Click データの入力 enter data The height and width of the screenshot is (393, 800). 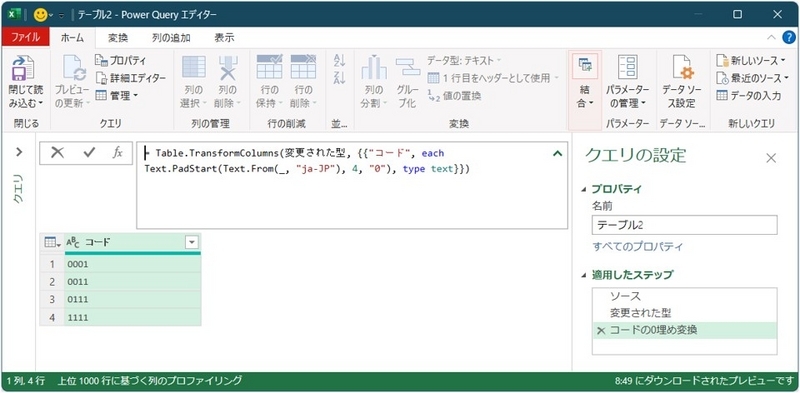click(748, 95)
